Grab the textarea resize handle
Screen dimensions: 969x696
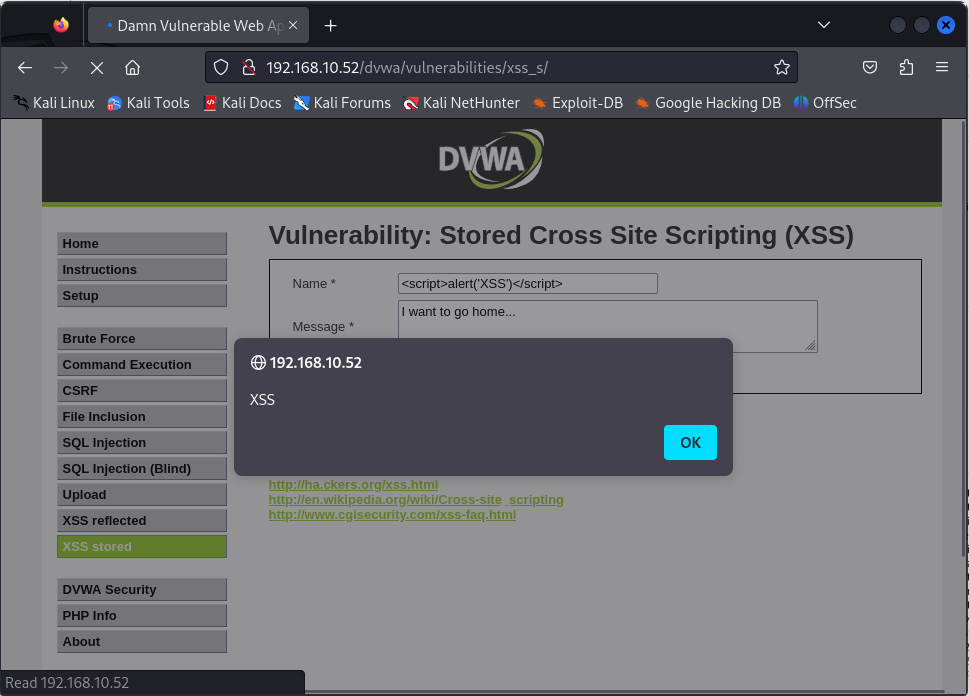point(811,346)
